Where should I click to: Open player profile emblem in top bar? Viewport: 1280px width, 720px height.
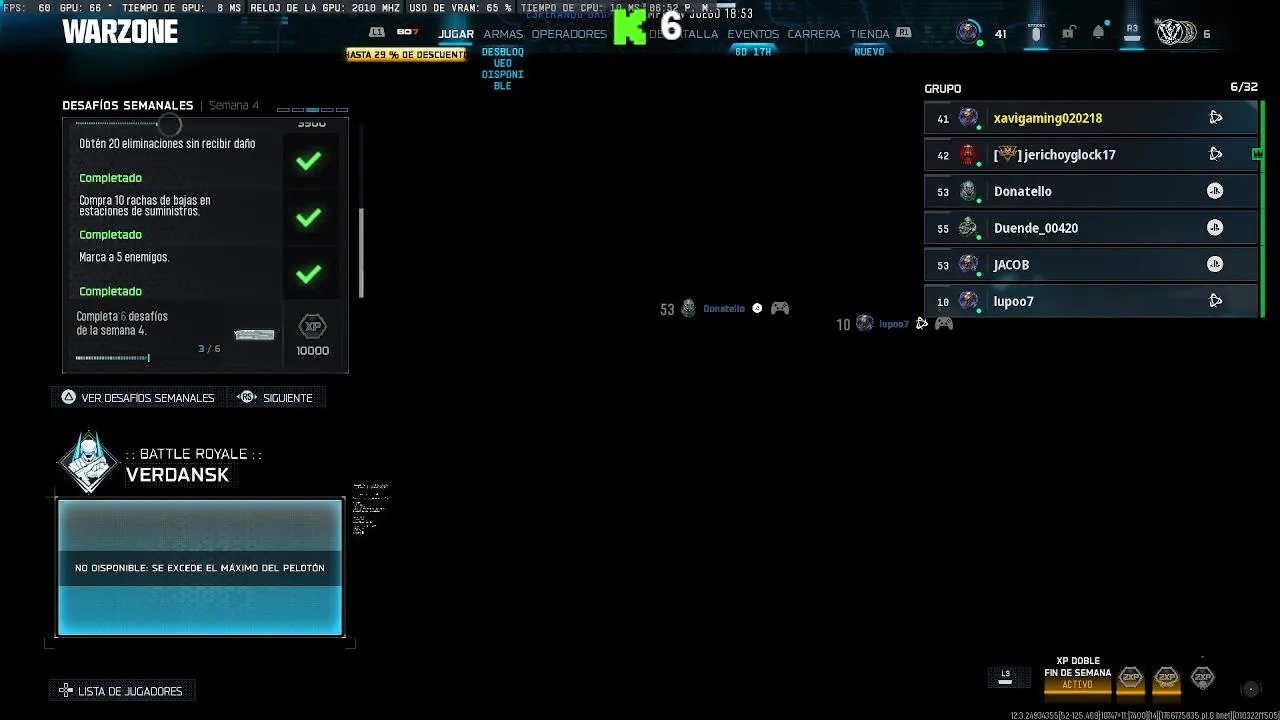click(x=968, y=32)
